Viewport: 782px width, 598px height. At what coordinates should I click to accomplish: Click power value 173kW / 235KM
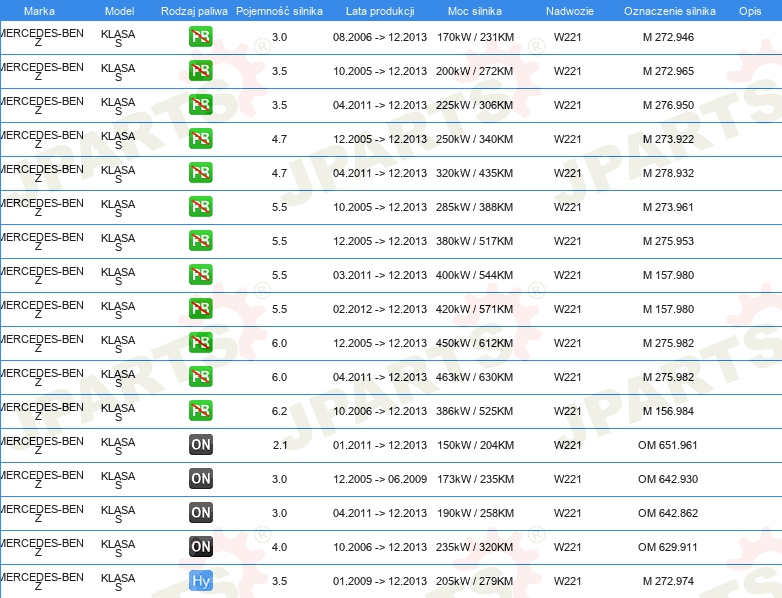pos(475,478)
